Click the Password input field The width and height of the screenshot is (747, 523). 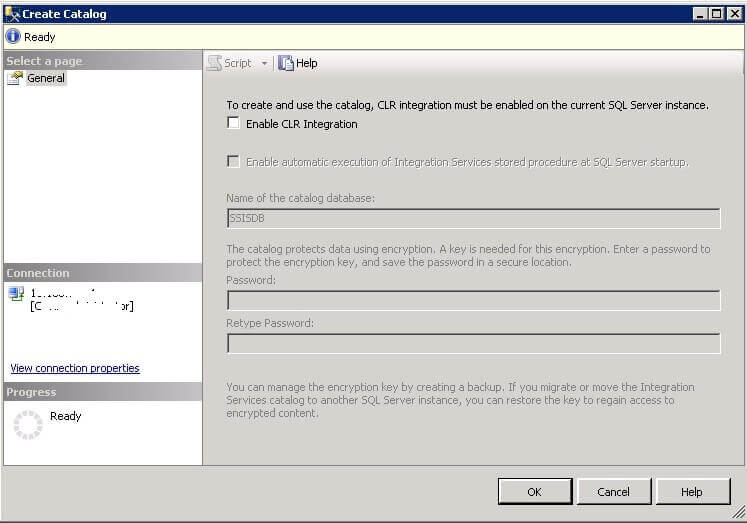click(x=474, y=301)
